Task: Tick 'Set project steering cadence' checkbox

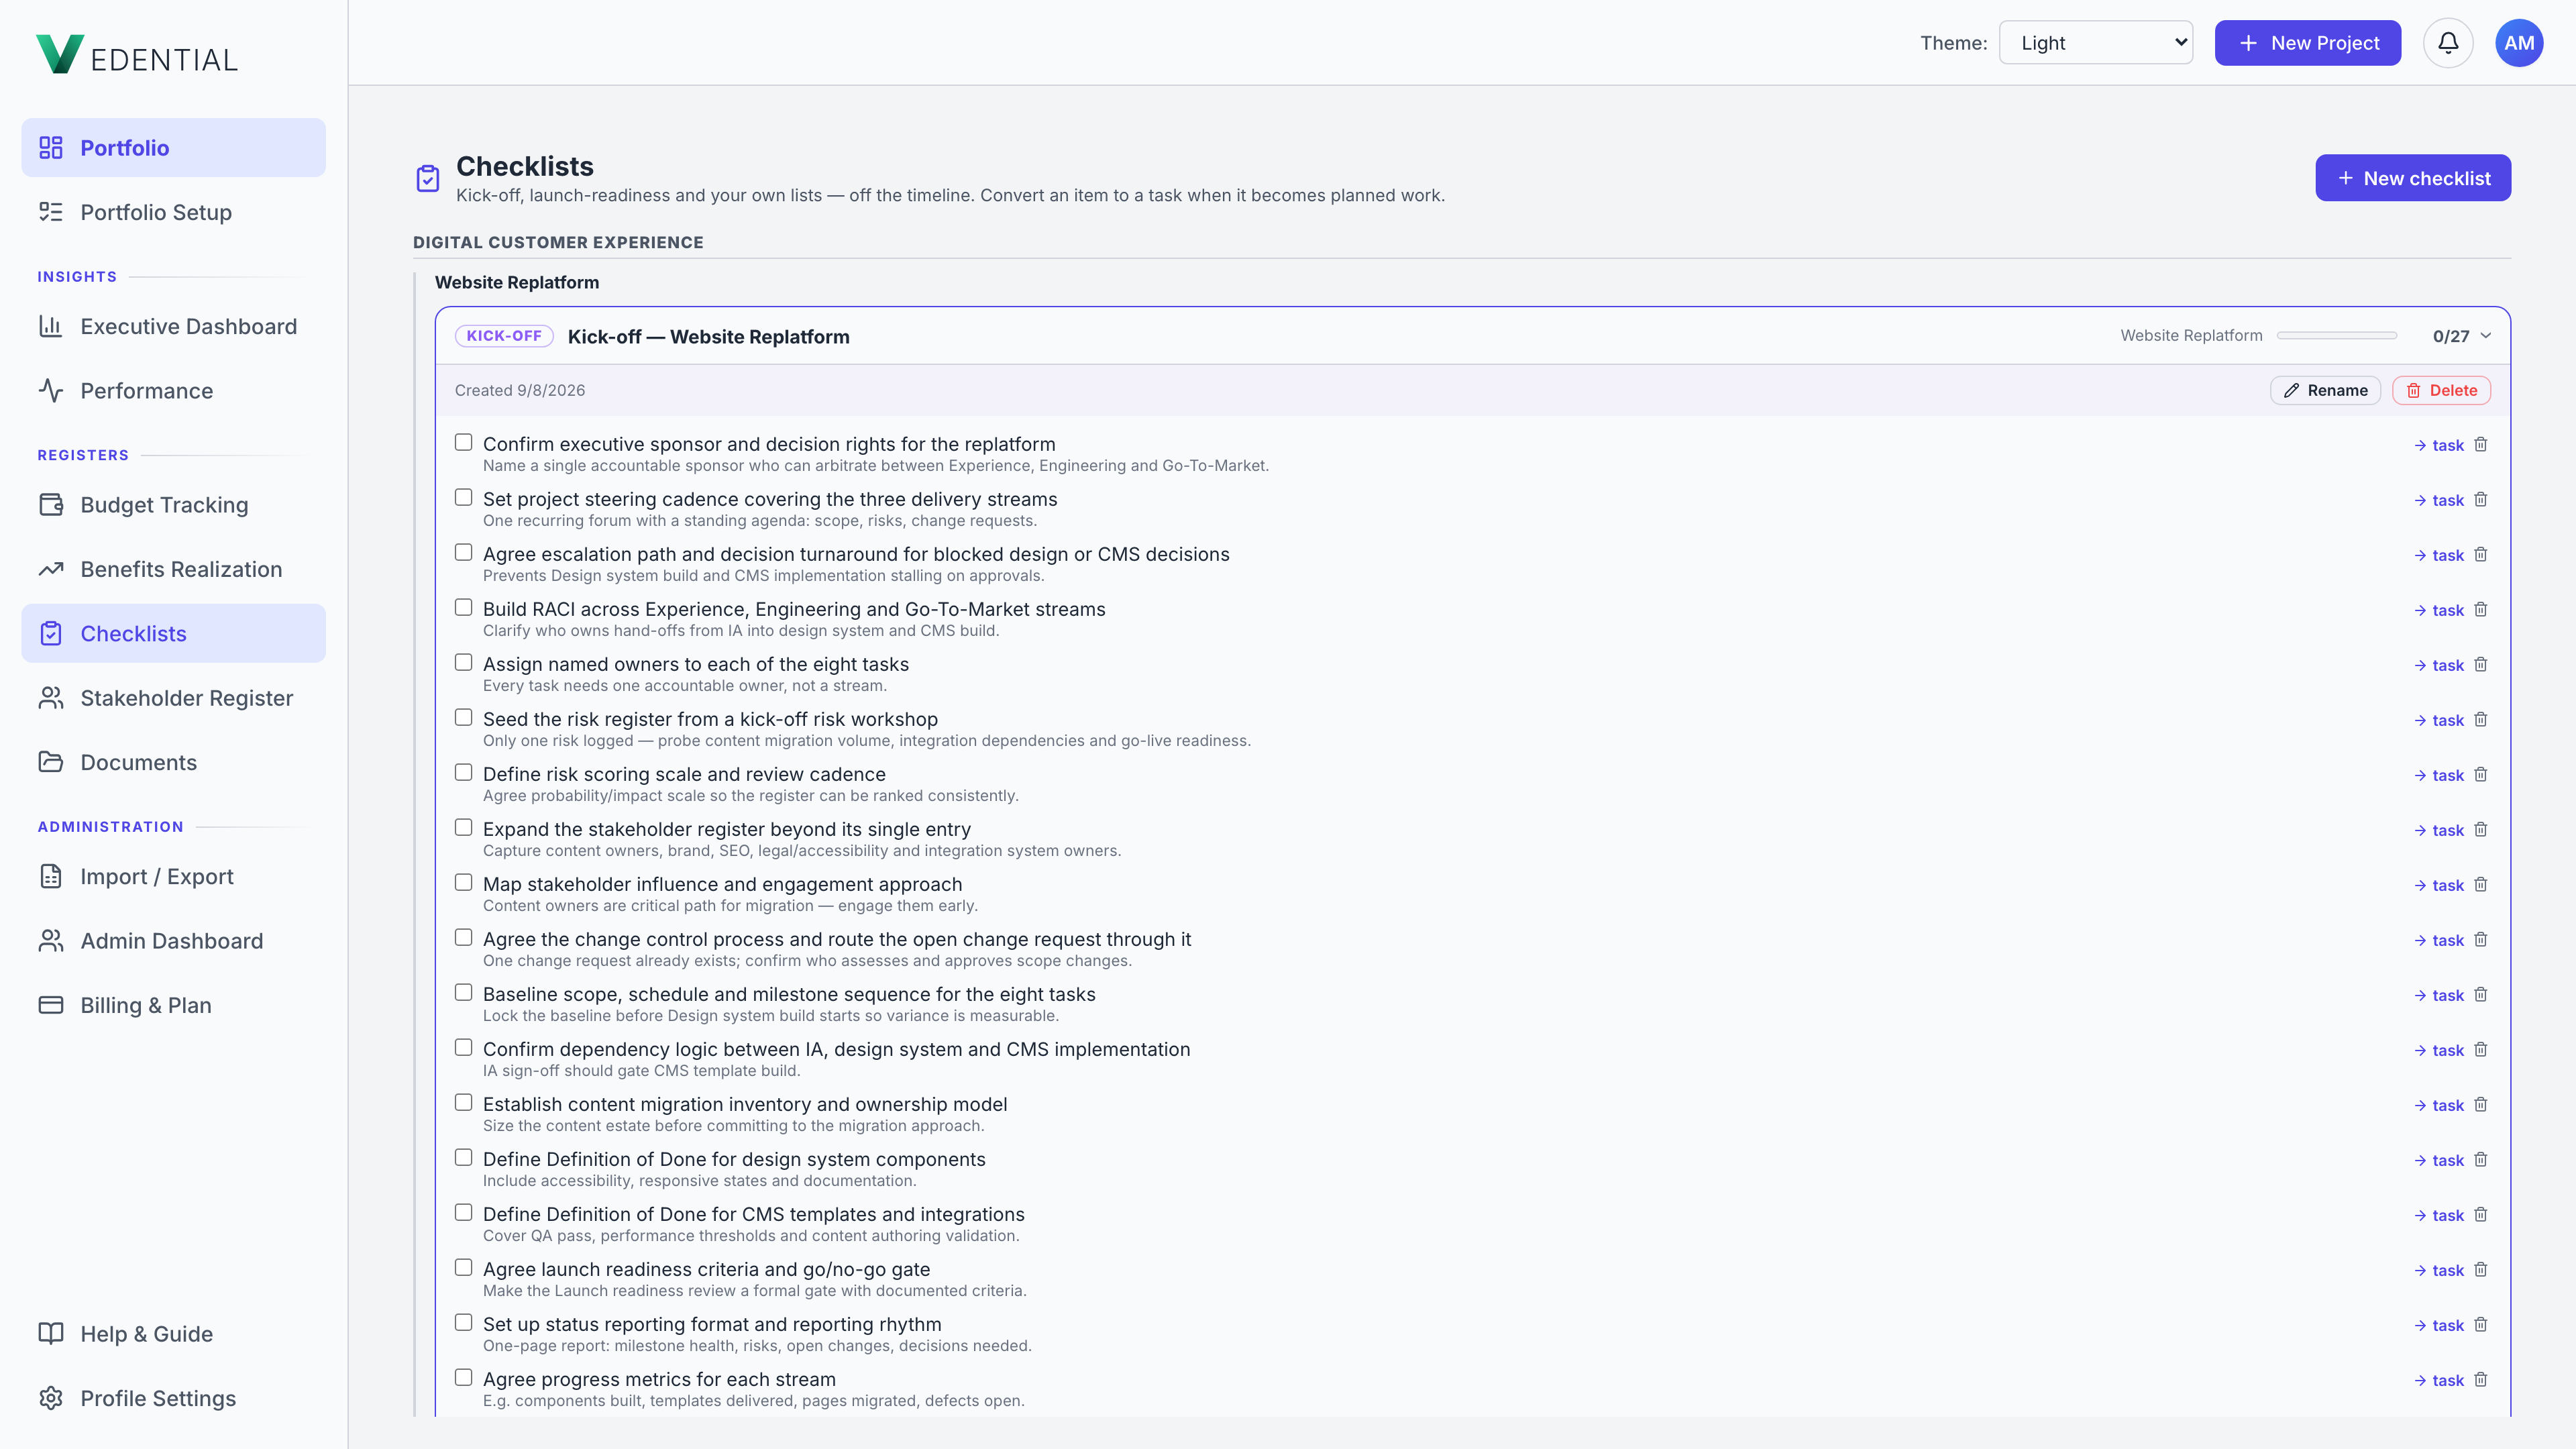Action: click(464, 497)
